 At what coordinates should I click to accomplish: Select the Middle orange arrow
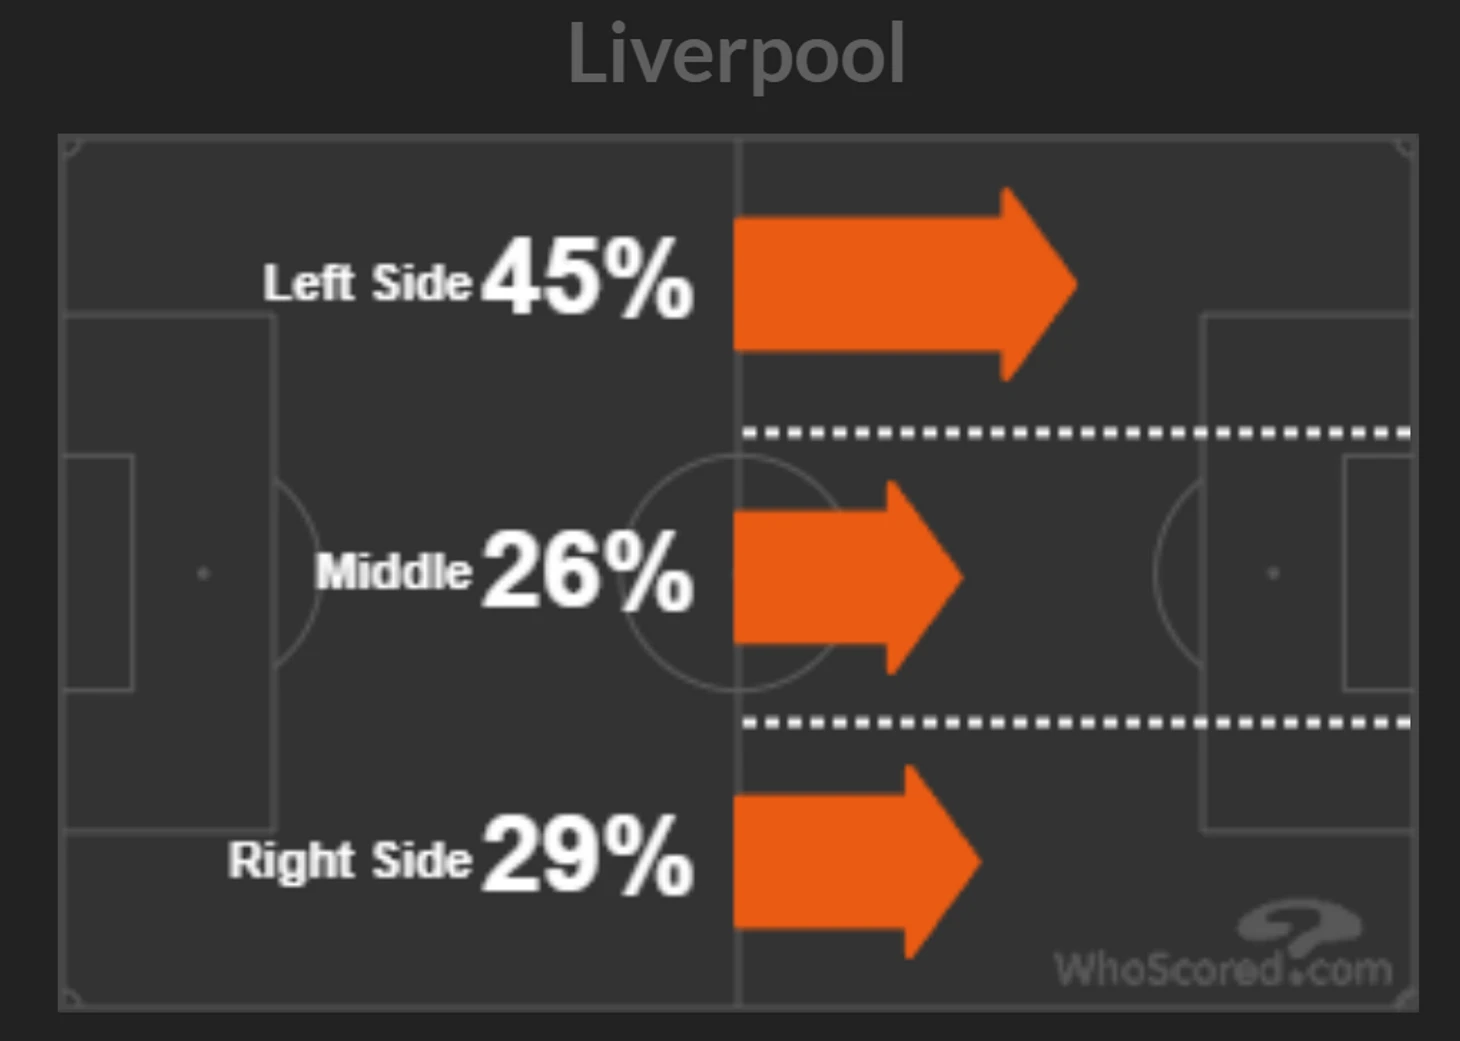tap(848, 577)
